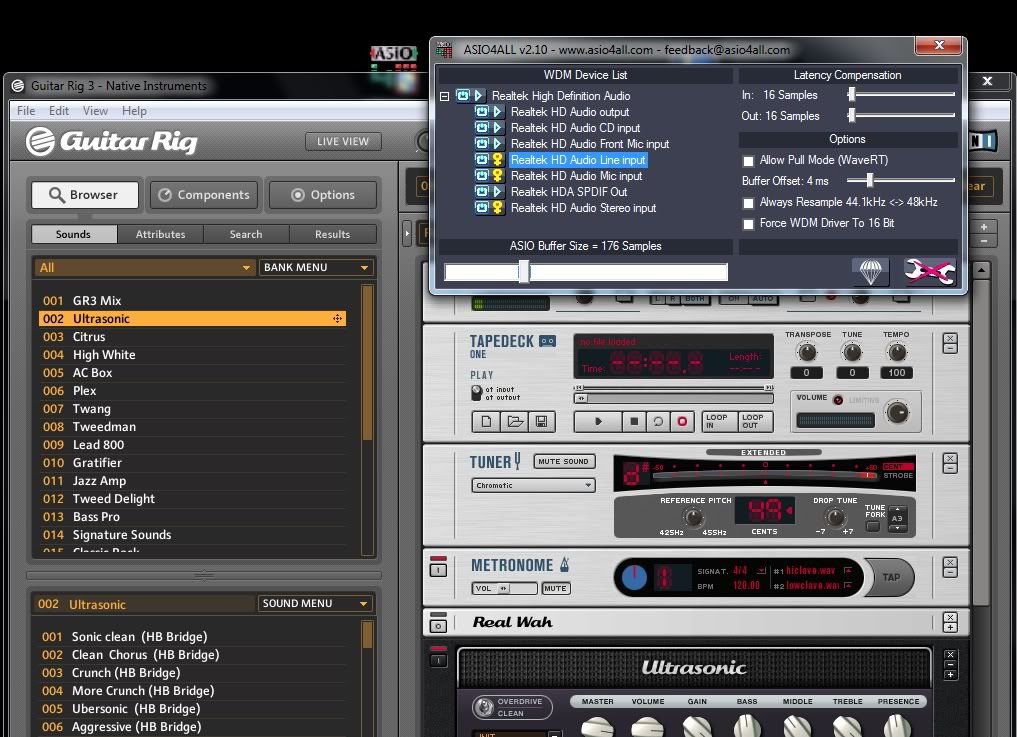
Task: Minimize the Tuner module
Action: coord(950,468)
